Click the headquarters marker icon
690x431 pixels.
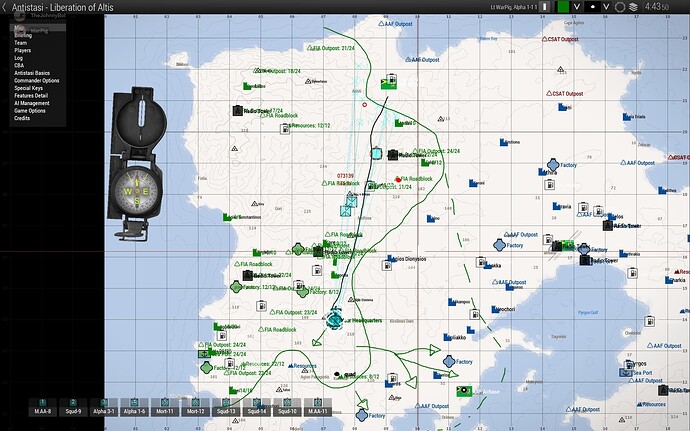[334, 320]
